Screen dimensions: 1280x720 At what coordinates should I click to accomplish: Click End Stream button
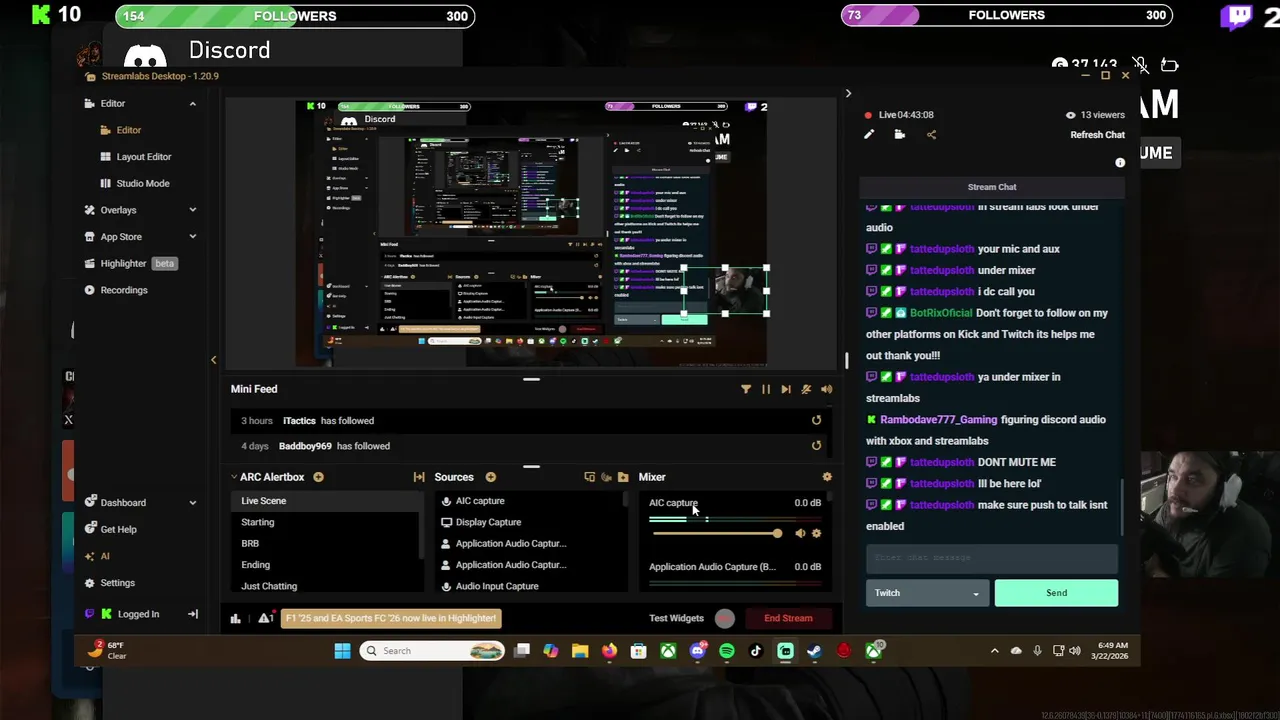tap(788, 618)
